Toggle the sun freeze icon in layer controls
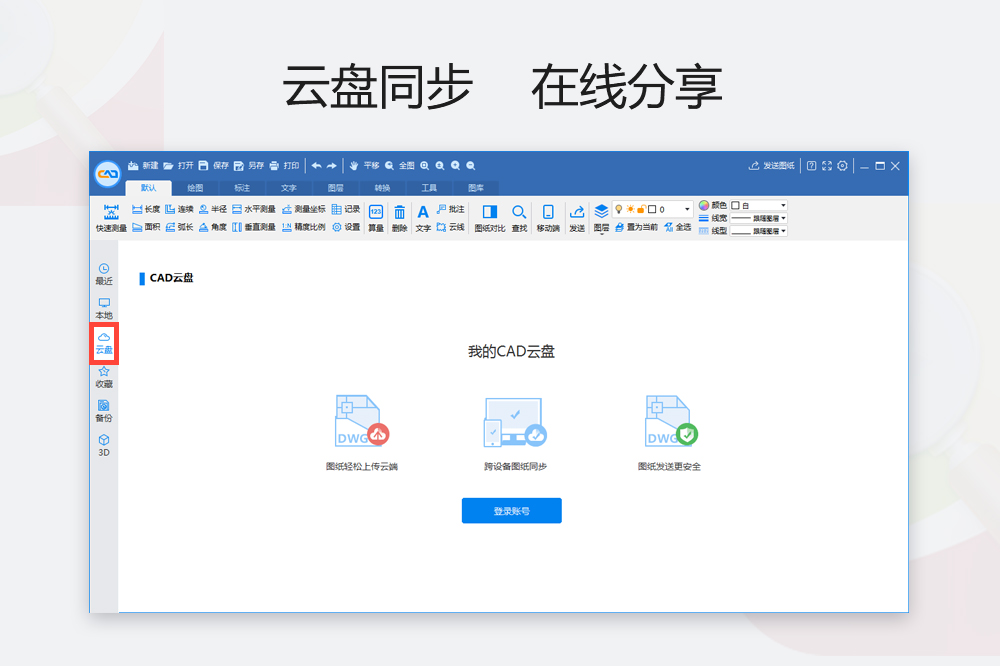Screen dimensions: 1000x666 pos(630,208)
